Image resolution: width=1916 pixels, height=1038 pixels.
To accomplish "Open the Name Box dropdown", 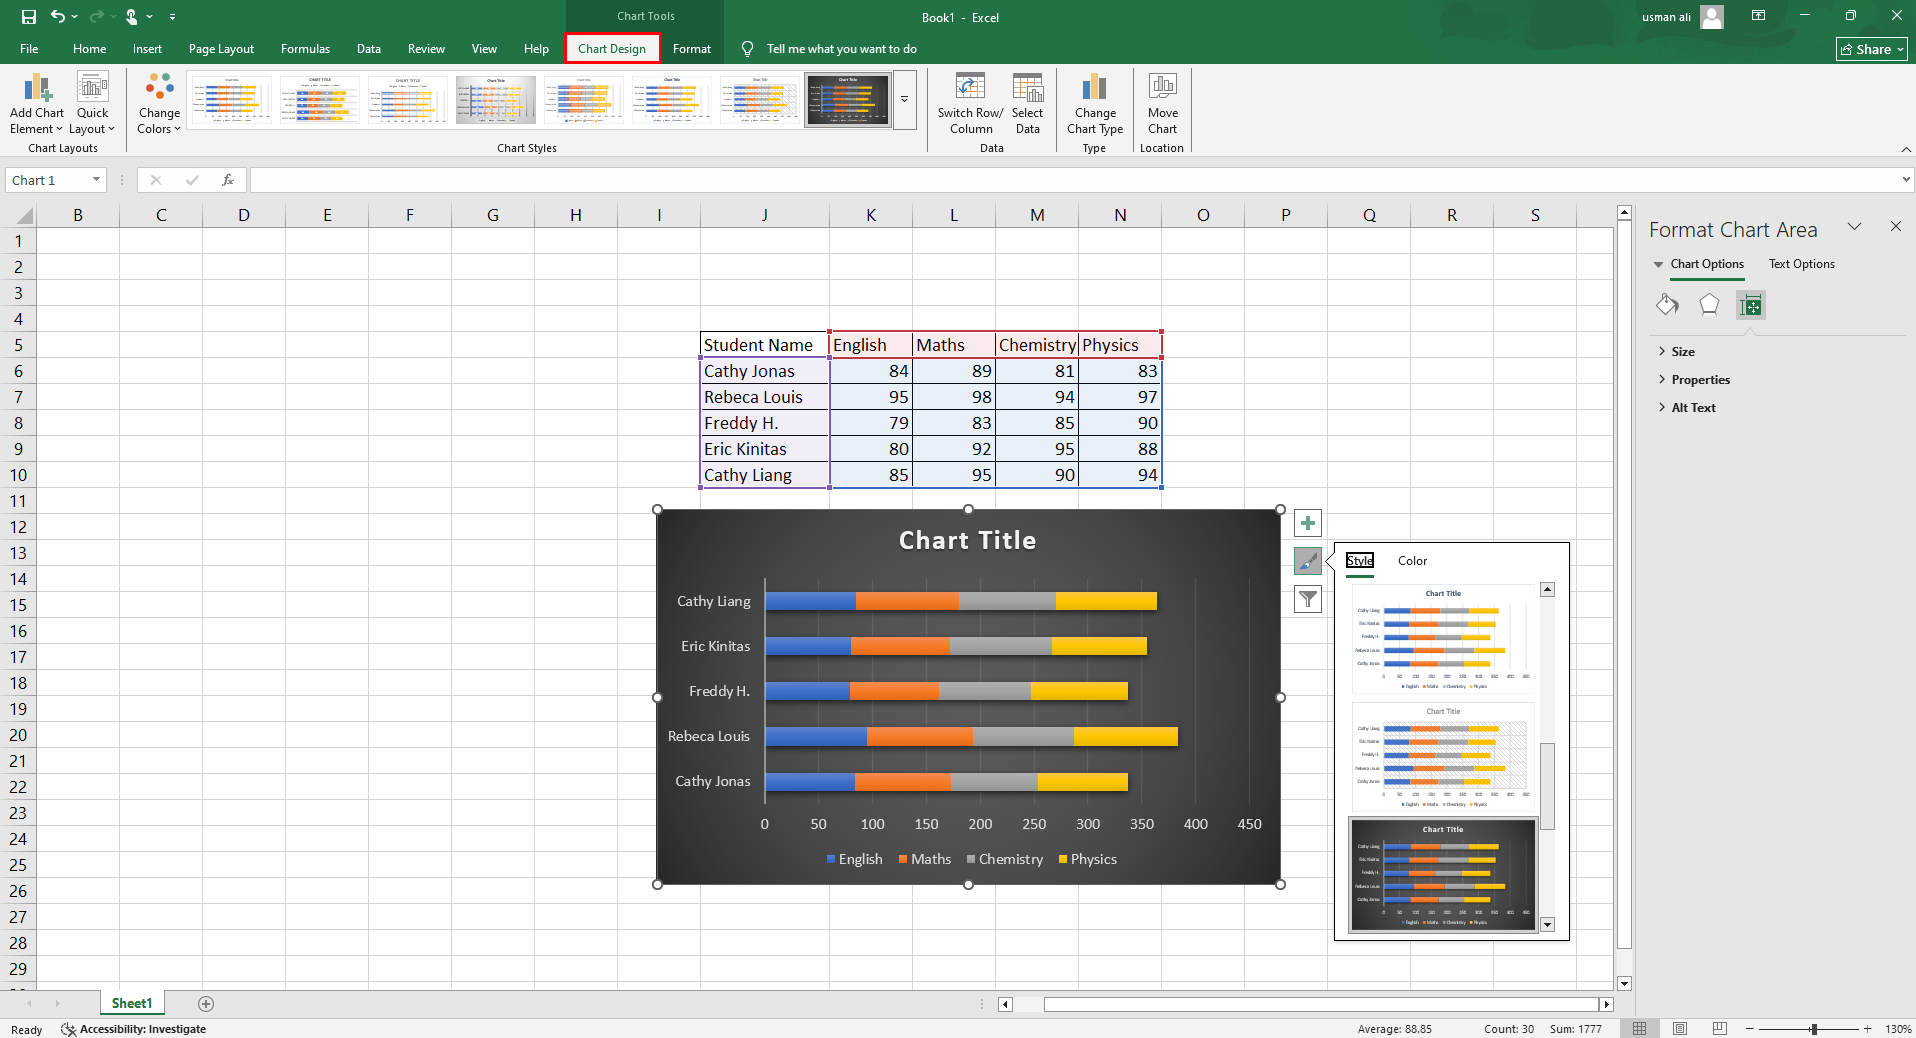I will click(96, 180).
